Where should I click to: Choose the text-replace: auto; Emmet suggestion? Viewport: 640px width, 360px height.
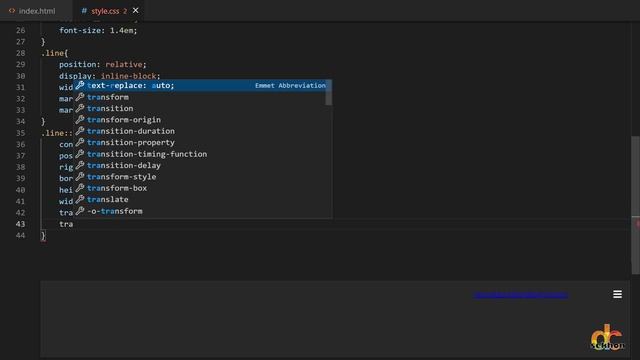pyautogui.click(x=202, y=85)
